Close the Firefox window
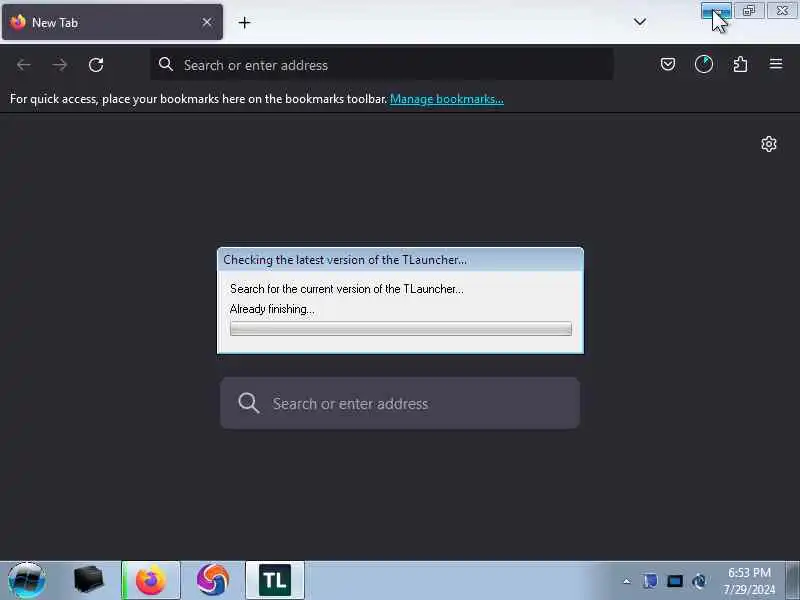This screenshot has height=600, width=800. tap(782, 10)
